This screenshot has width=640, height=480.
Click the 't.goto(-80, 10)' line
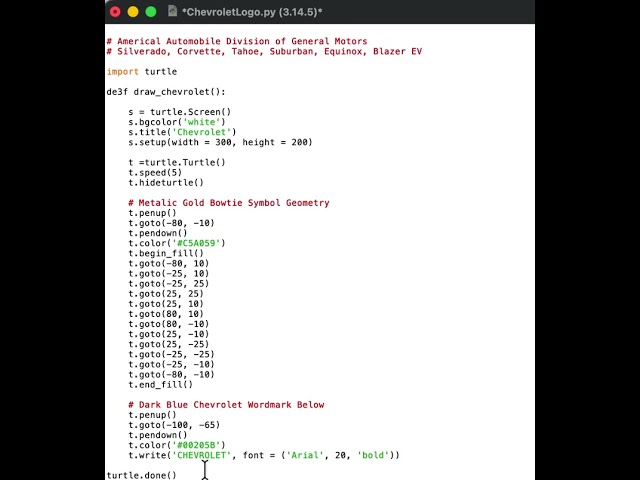[169, 264]
